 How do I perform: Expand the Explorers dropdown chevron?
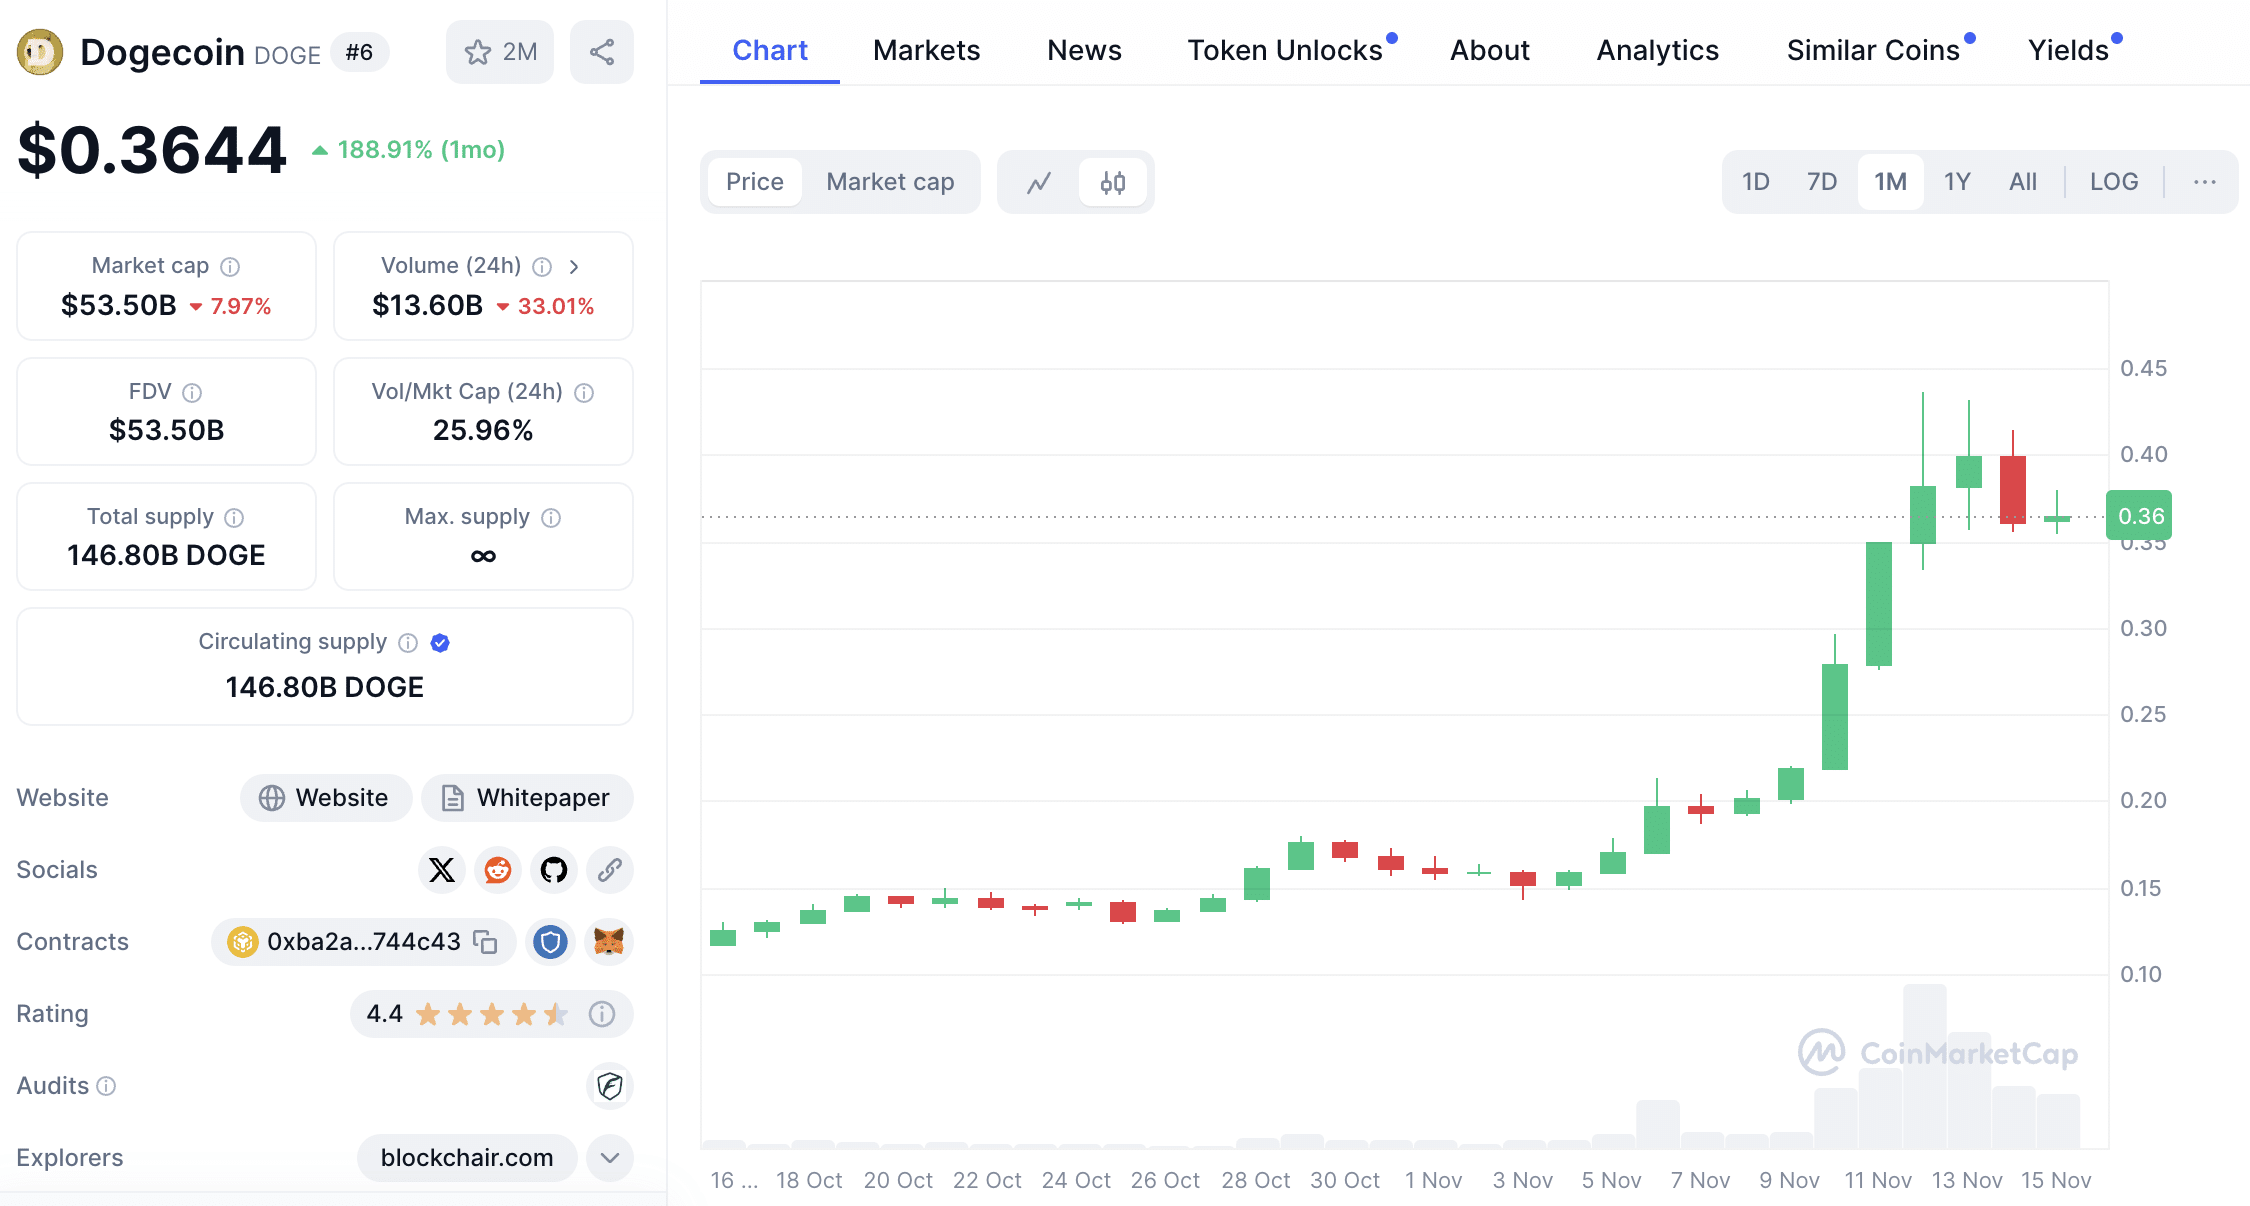tap(610, 1158)
